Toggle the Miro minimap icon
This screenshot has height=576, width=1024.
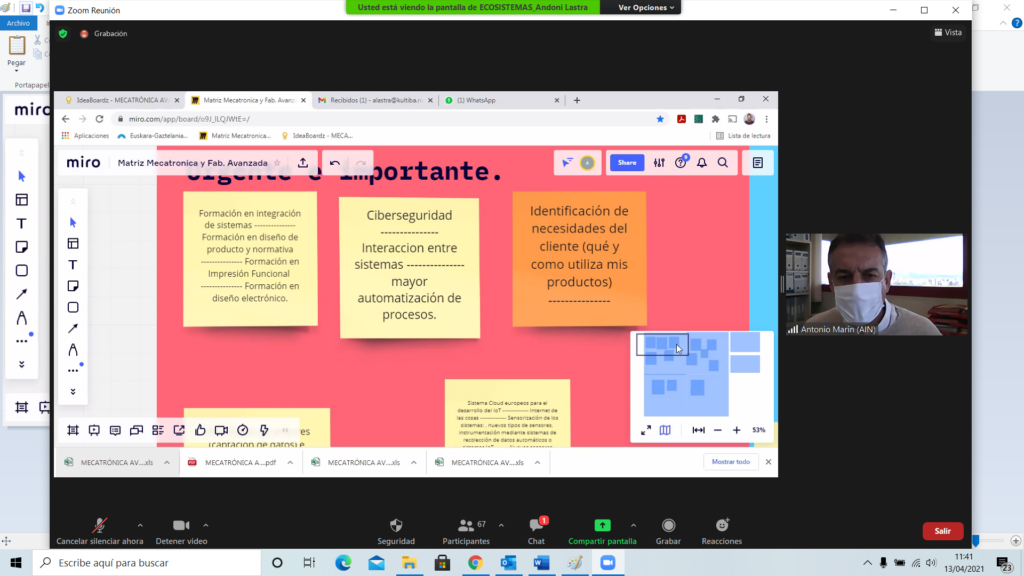pyautogui.click(x=665, y=430)
